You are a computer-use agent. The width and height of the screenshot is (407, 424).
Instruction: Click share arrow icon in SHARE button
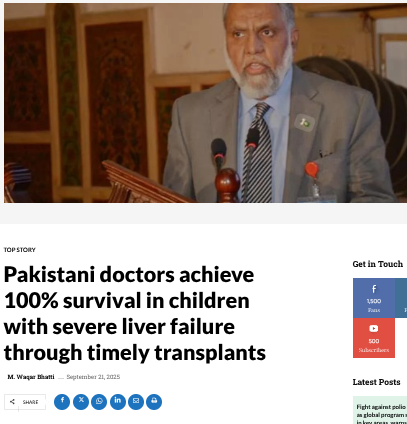[x=12, y=402]
